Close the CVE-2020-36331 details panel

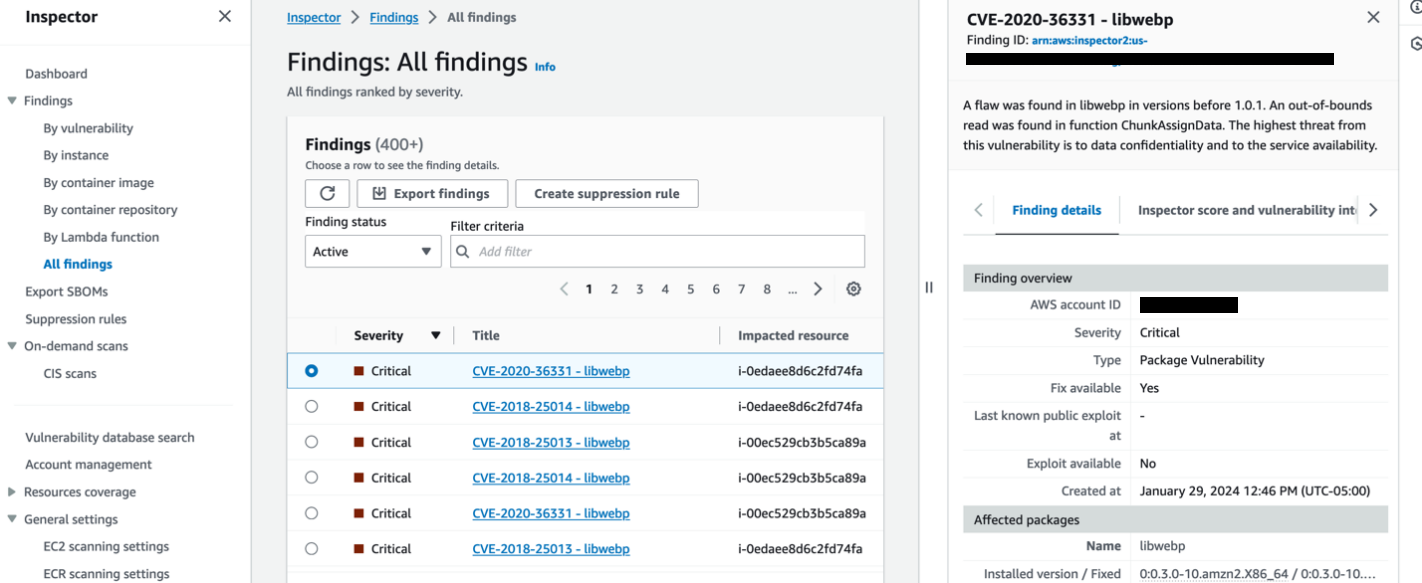coord(1374,17)
